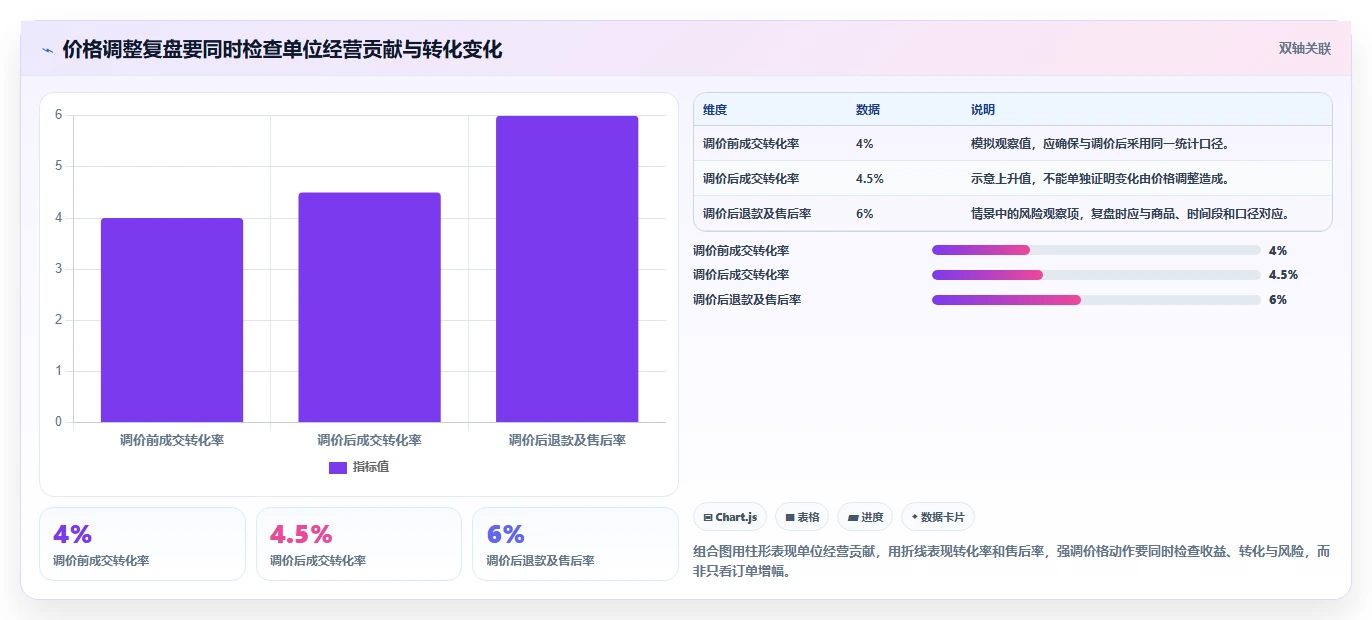Click table cell 调价后成交转化率
This screenshot has height=620, width=1372.
[x=751, y=179]
